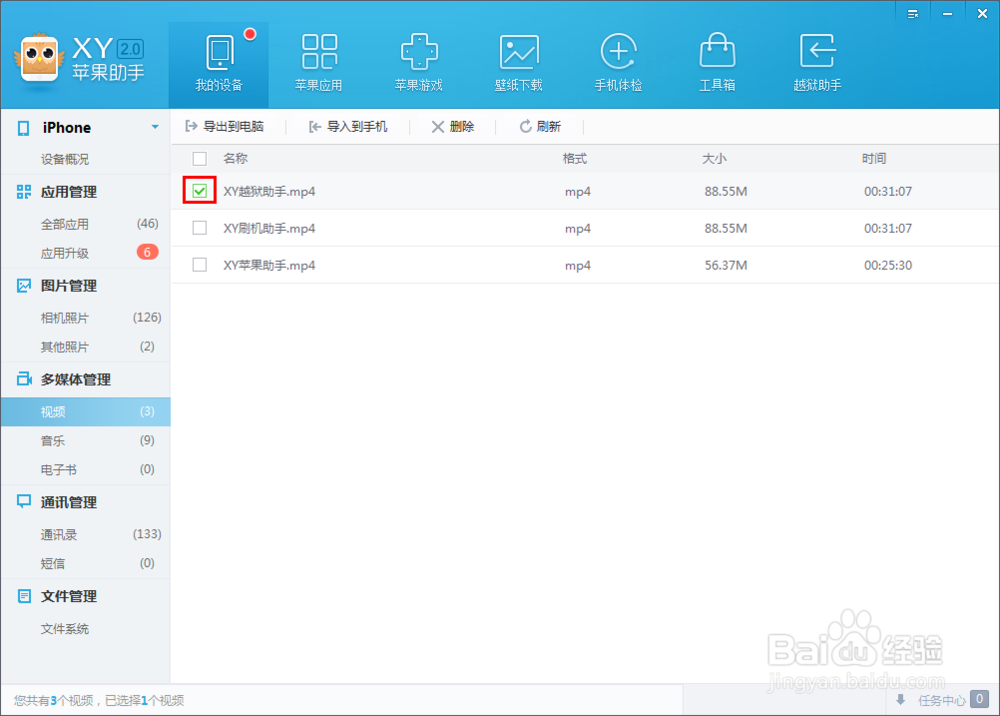Click the 图片管理 section heading

[x=69, y=286]
